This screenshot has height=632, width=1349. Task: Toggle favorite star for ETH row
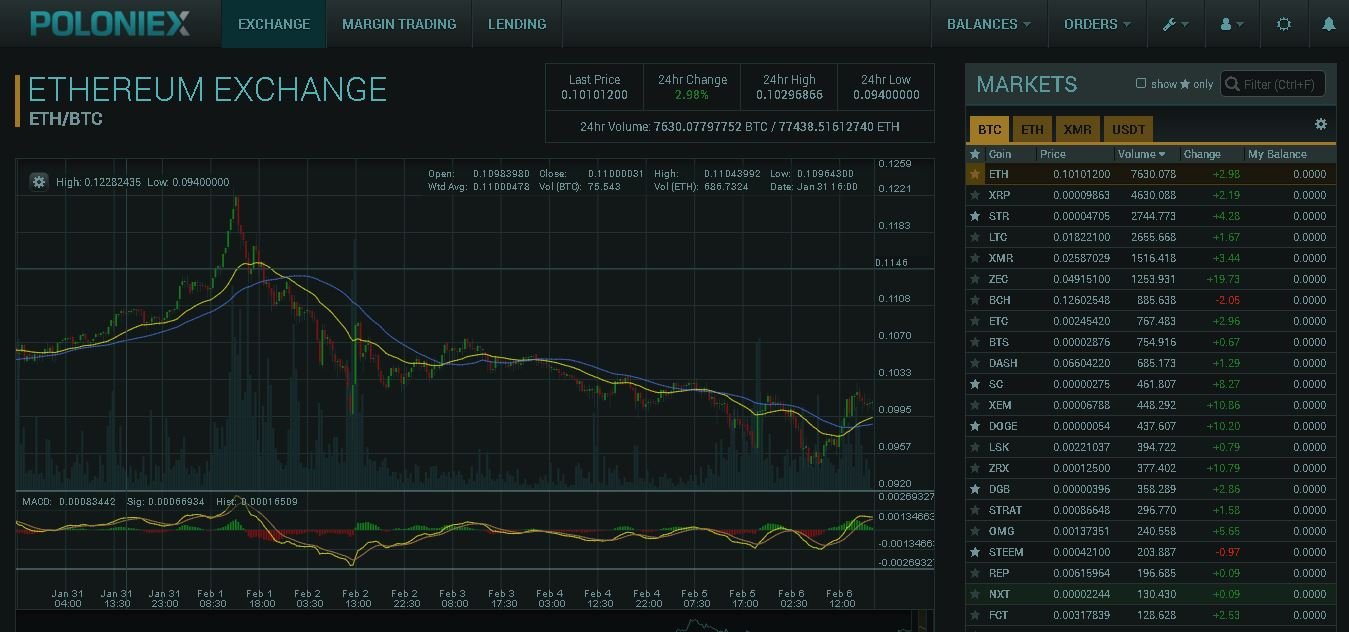tap(974, 174)
